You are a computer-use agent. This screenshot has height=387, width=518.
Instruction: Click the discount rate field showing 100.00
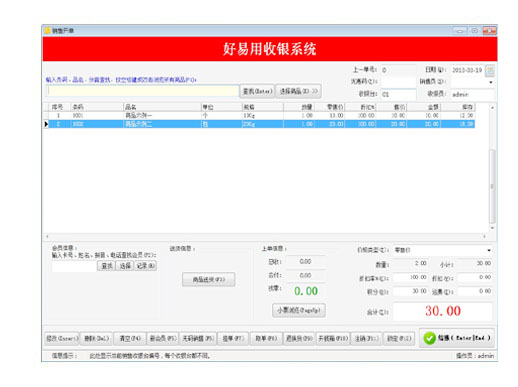411,277
